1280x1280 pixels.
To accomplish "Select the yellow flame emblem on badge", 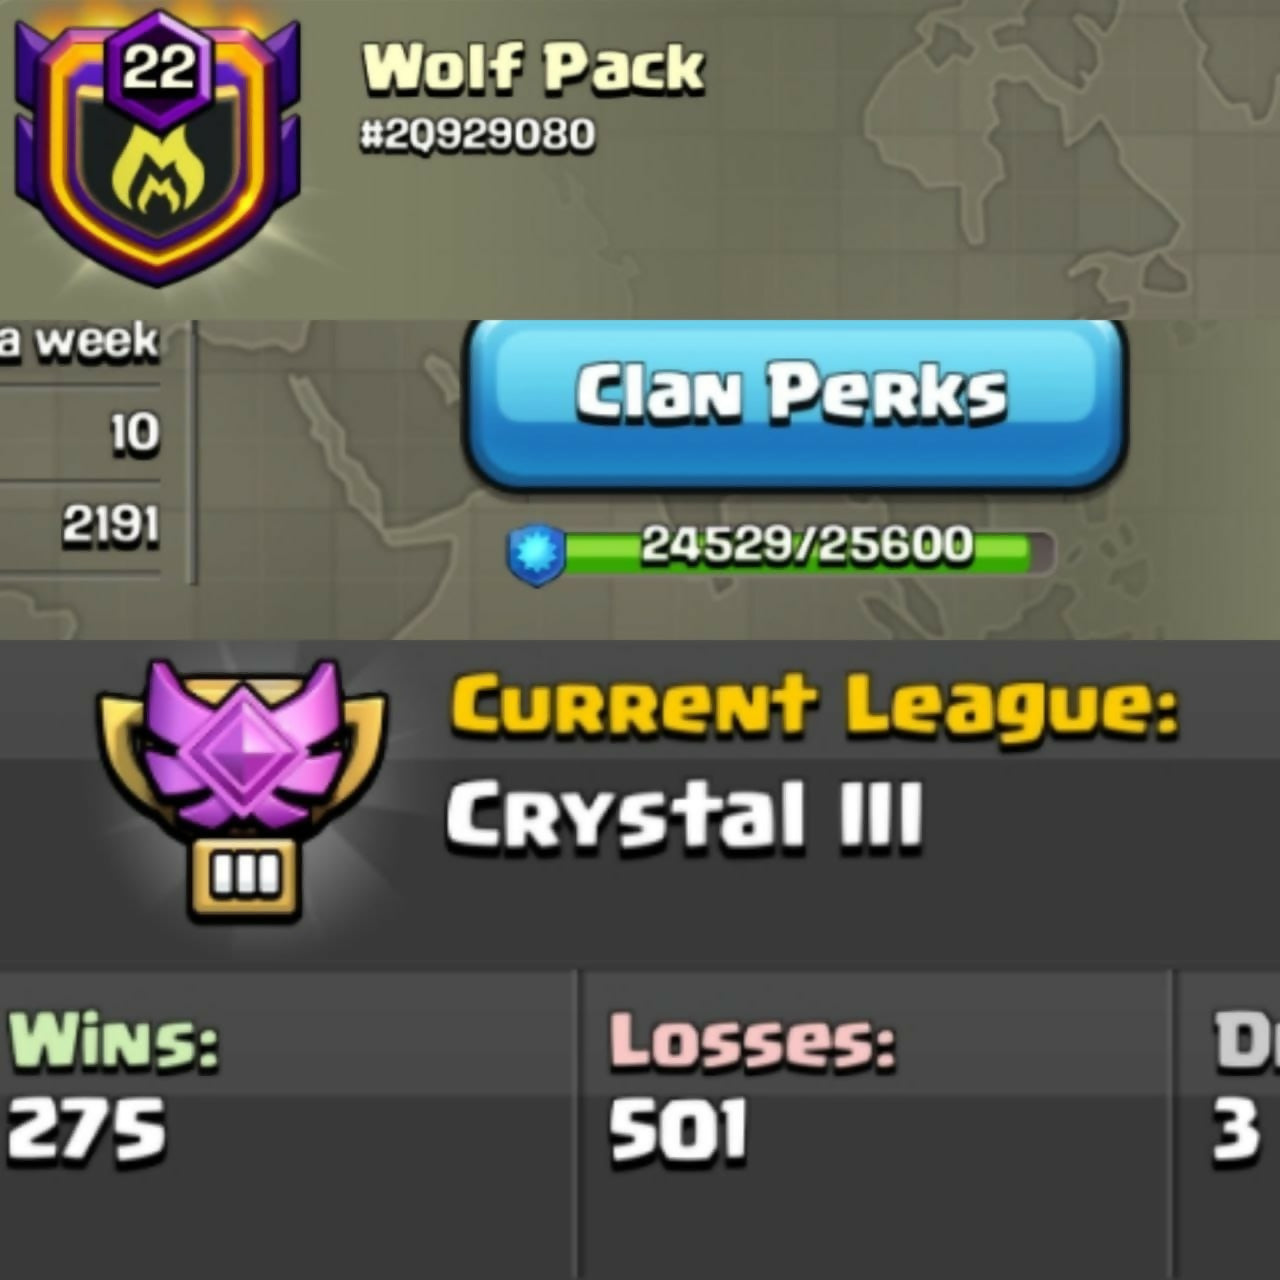I will [158, 177].
